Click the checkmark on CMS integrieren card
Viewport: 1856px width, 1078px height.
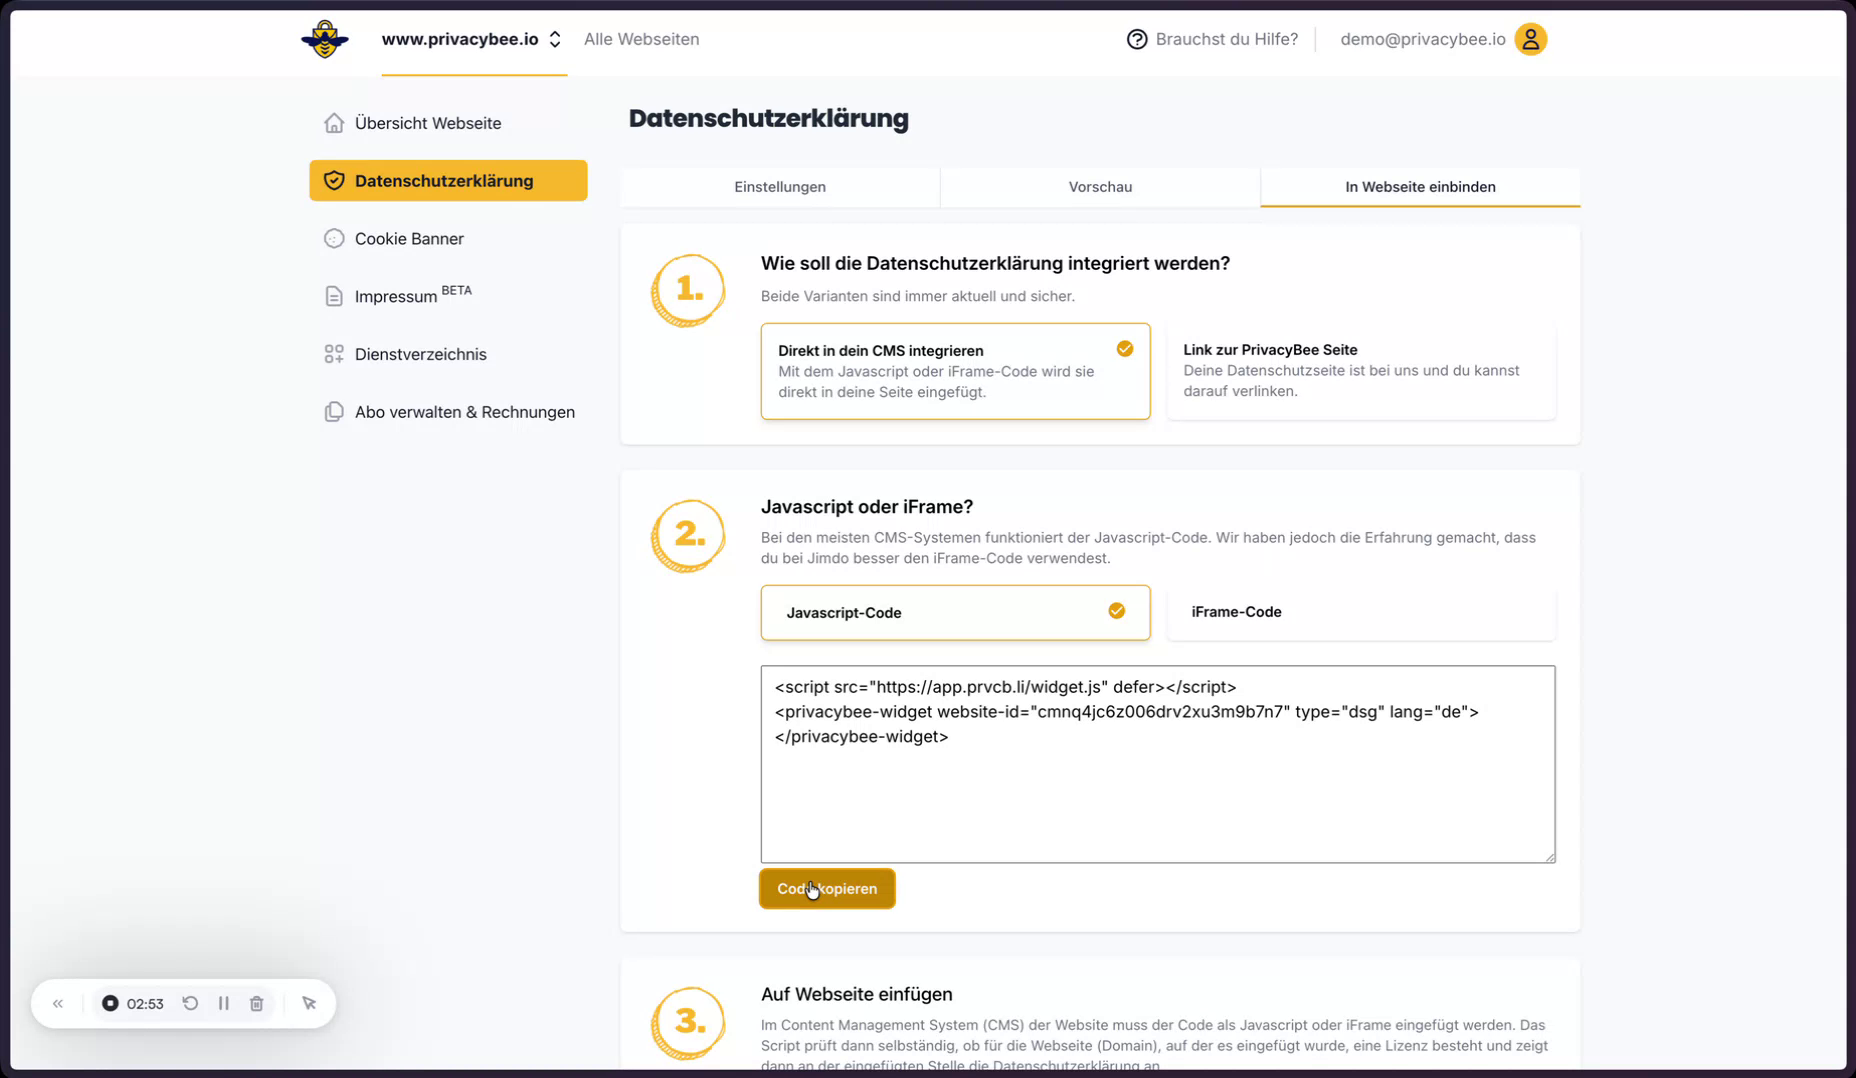coord(1125,349)
